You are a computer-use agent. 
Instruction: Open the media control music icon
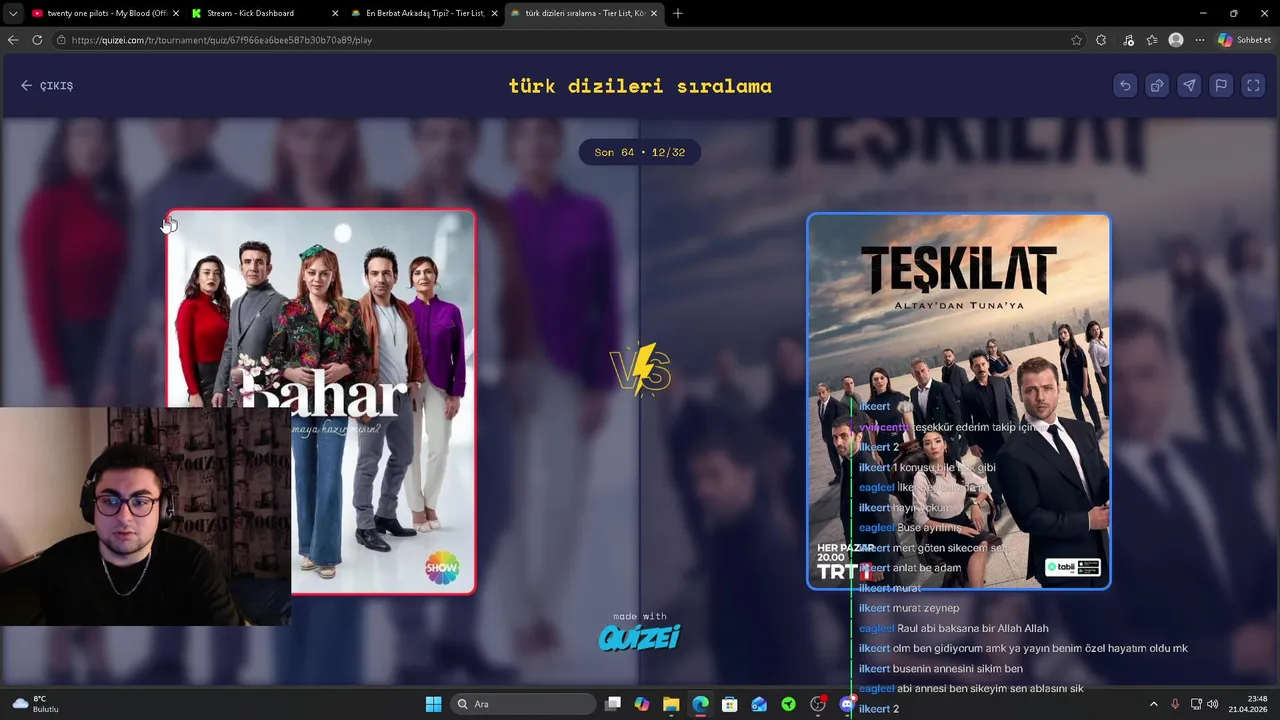[x=1128, y=40]
